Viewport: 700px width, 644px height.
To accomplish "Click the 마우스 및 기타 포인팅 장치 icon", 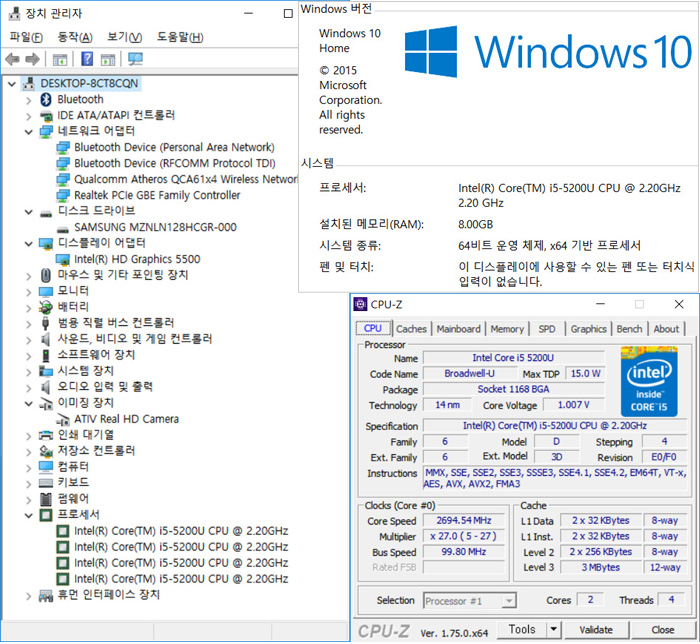I will point(46,275).
